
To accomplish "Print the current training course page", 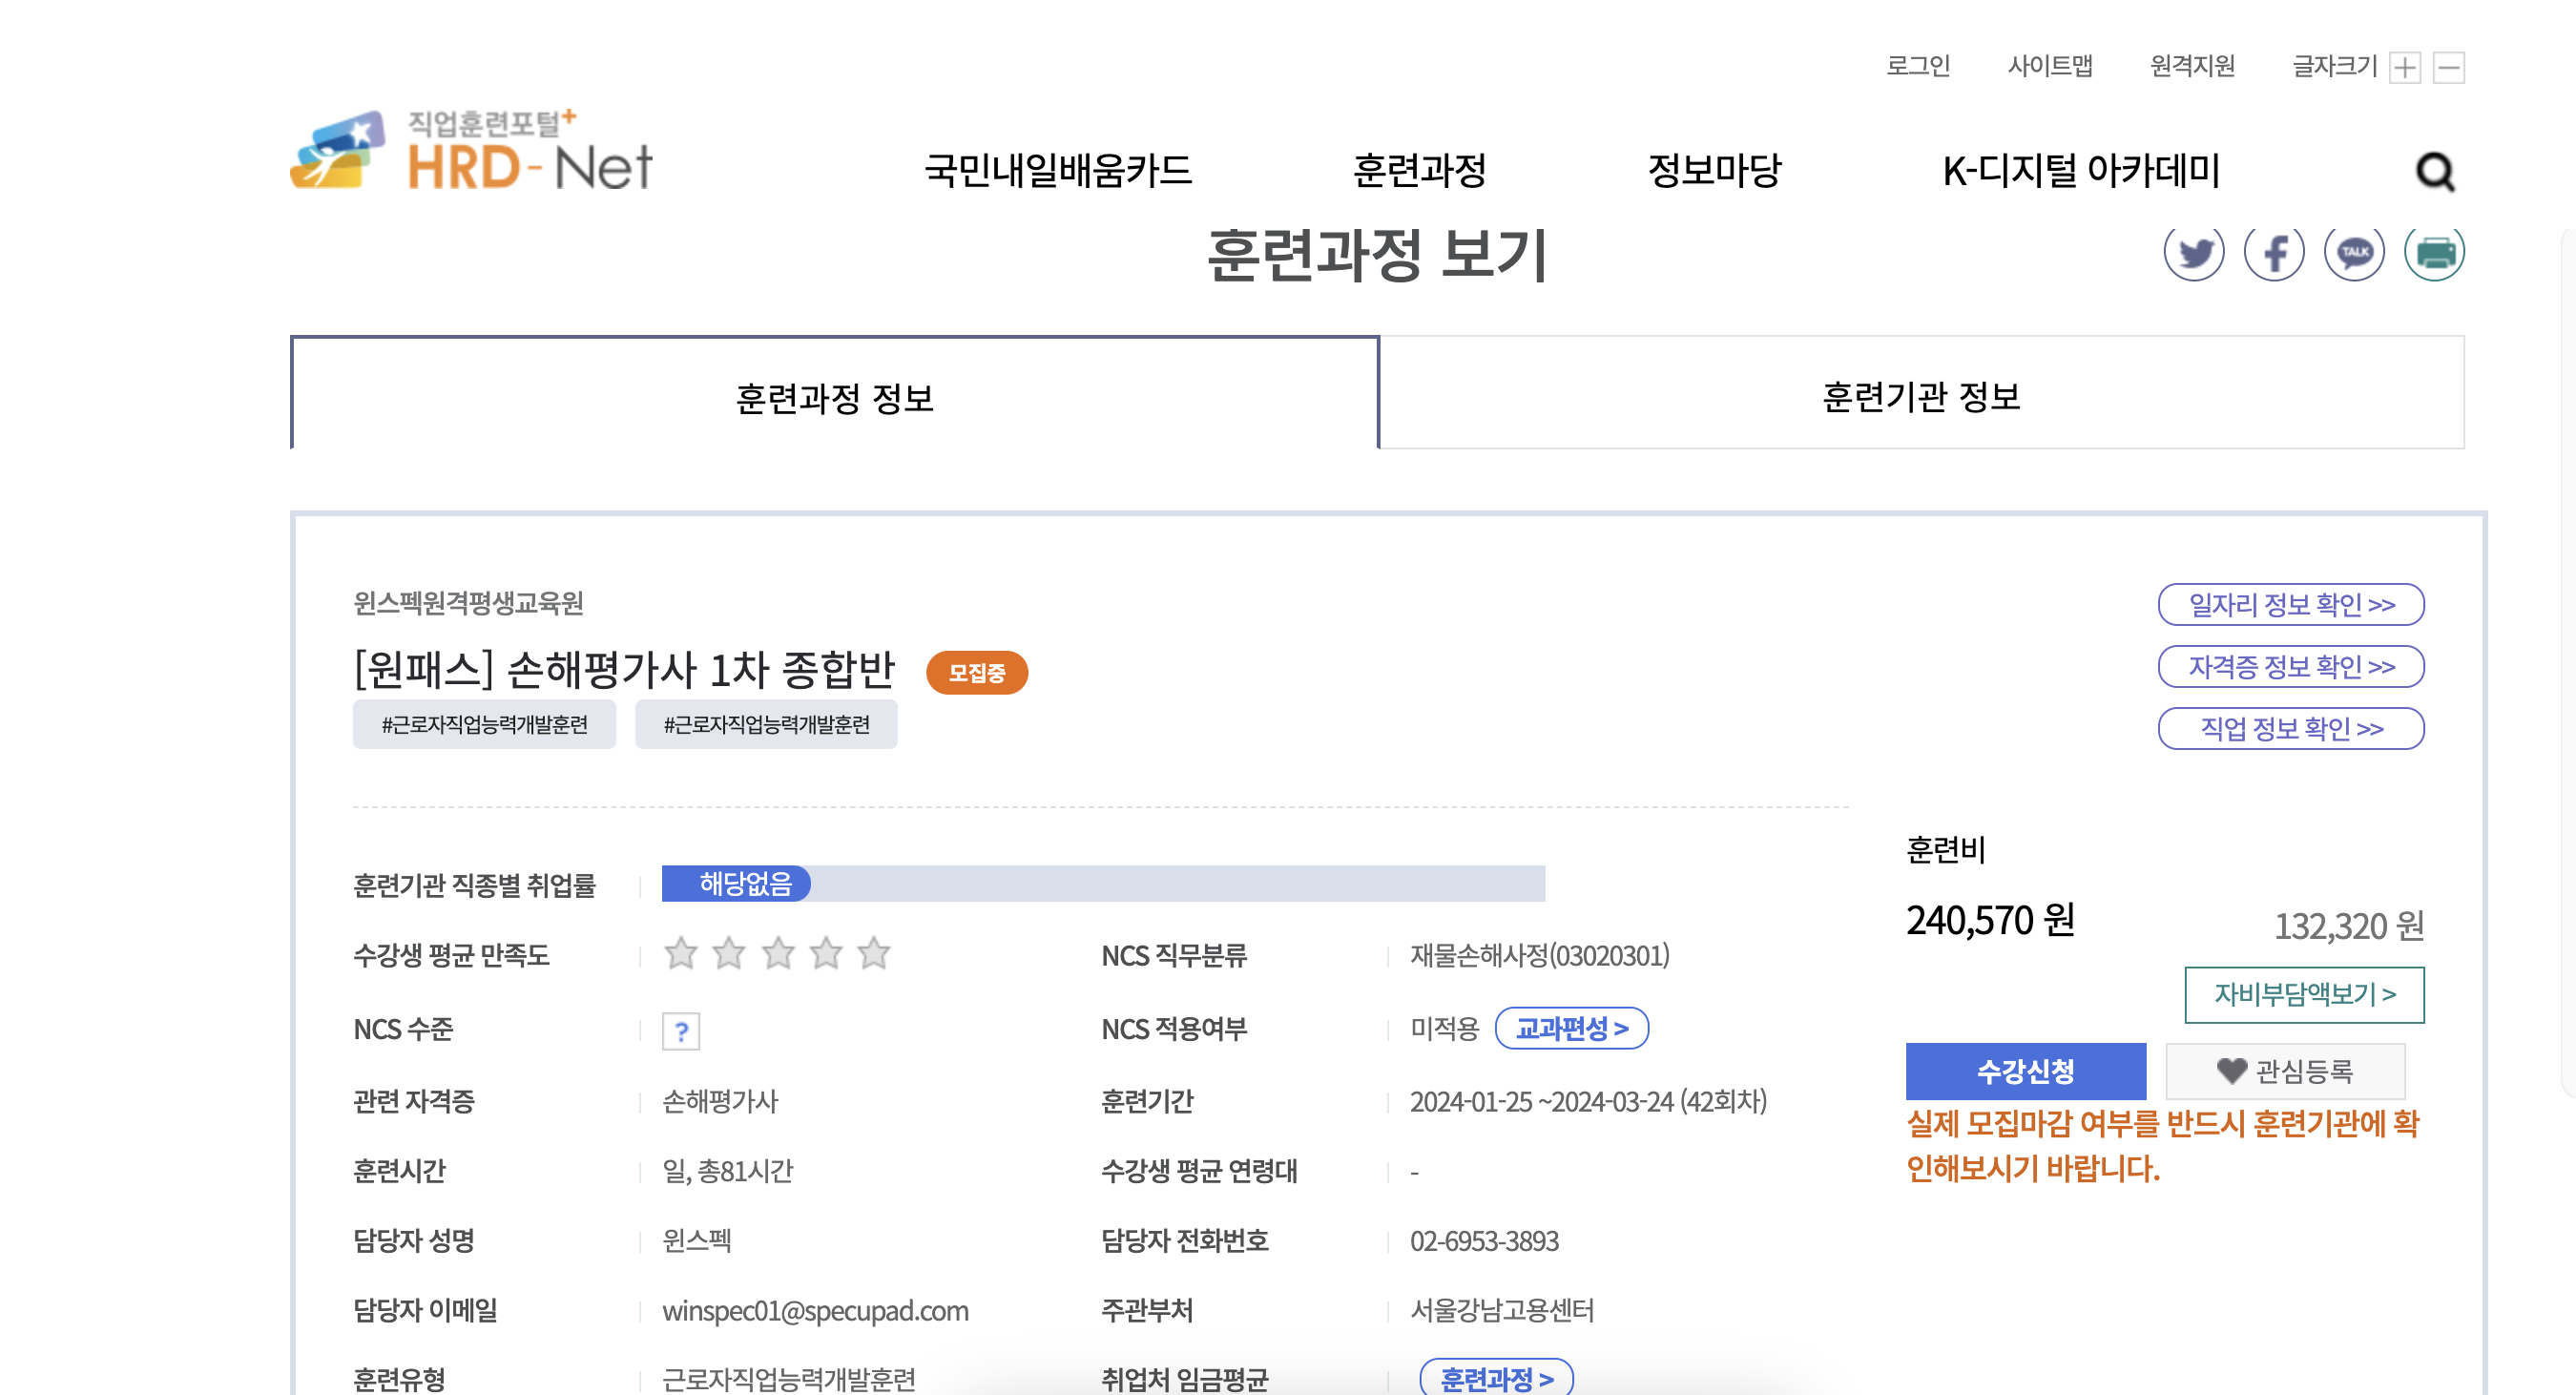I will coord(2435,255).
